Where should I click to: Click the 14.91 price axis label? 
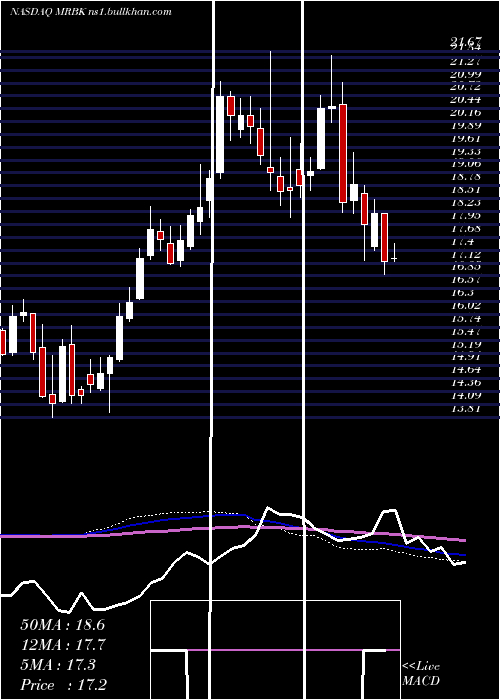[x=466, y=357]
